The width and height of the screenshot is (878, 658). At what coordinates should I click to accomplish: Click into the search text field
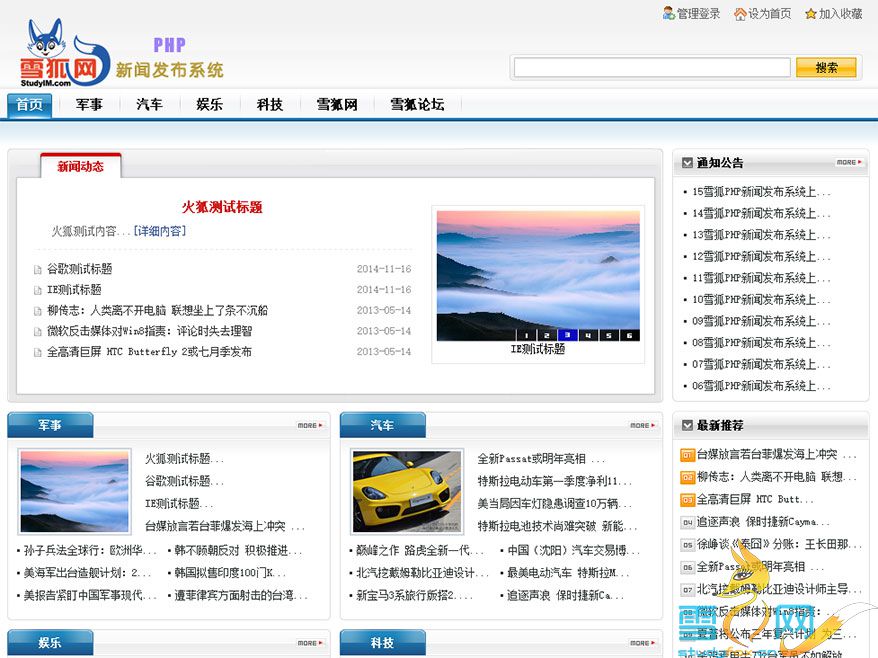pos(651,68)
